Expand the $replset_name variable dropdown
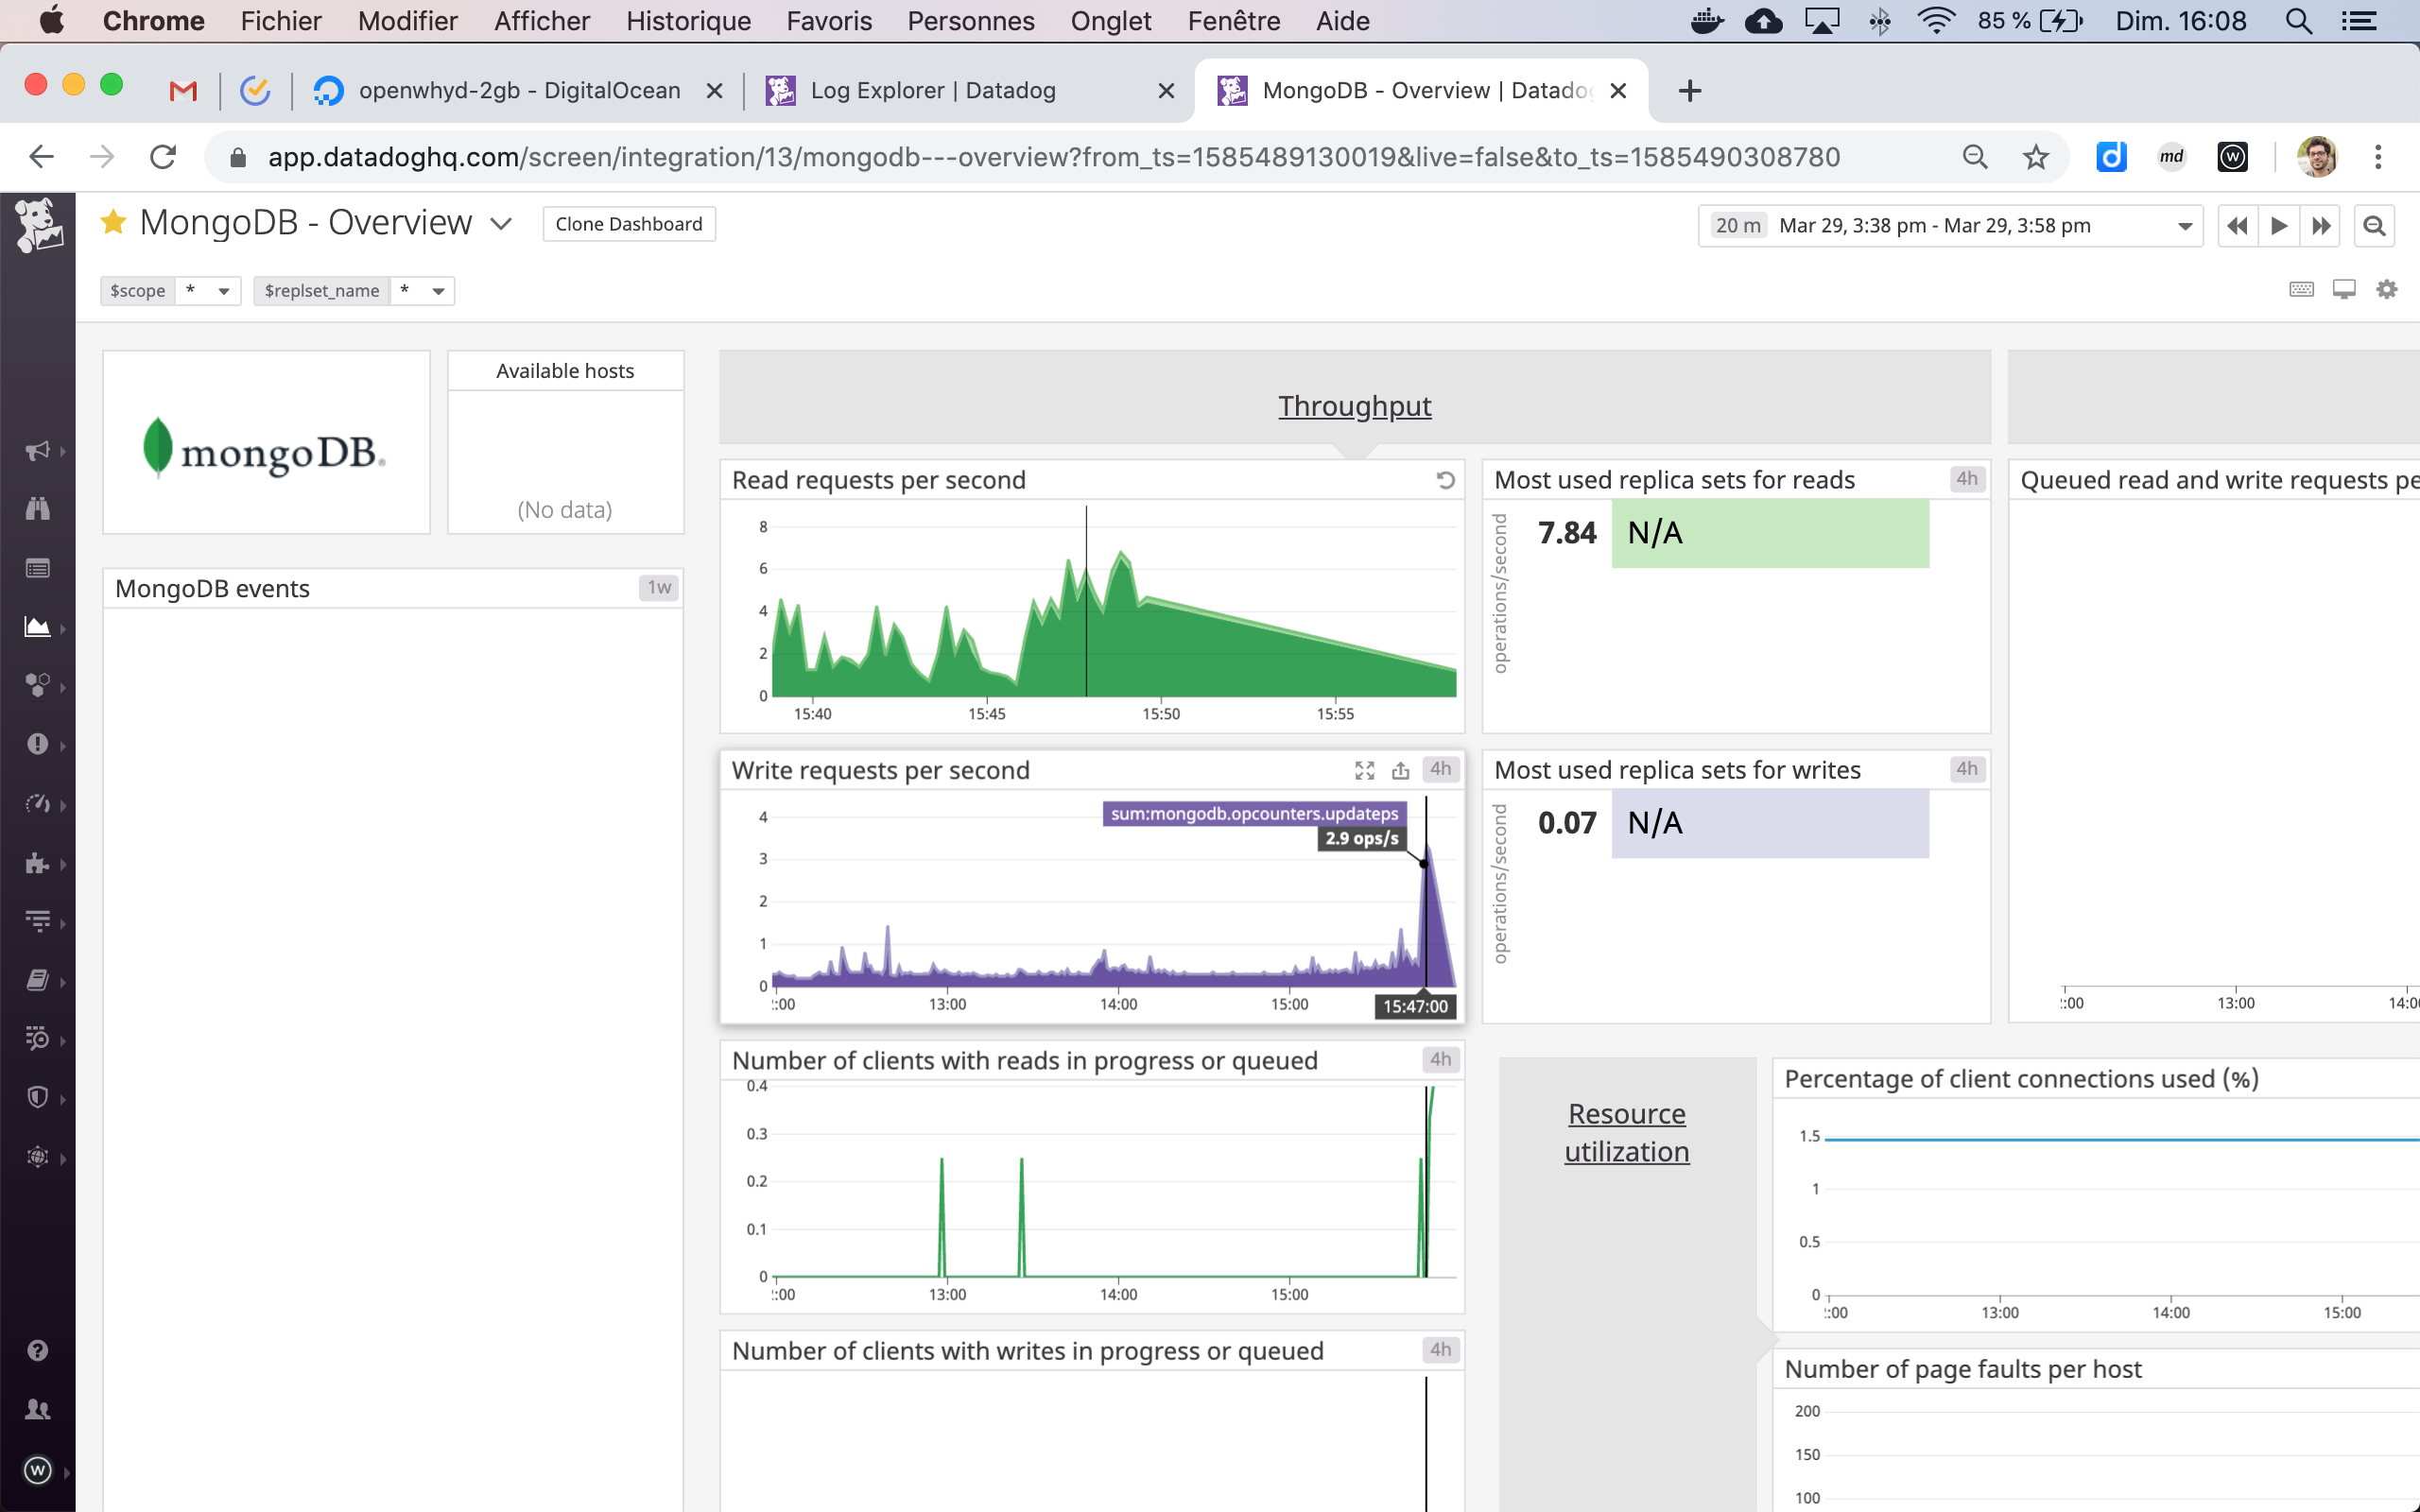Image resolution: width=2420 pixels, height=1512 pixels. 437,291
